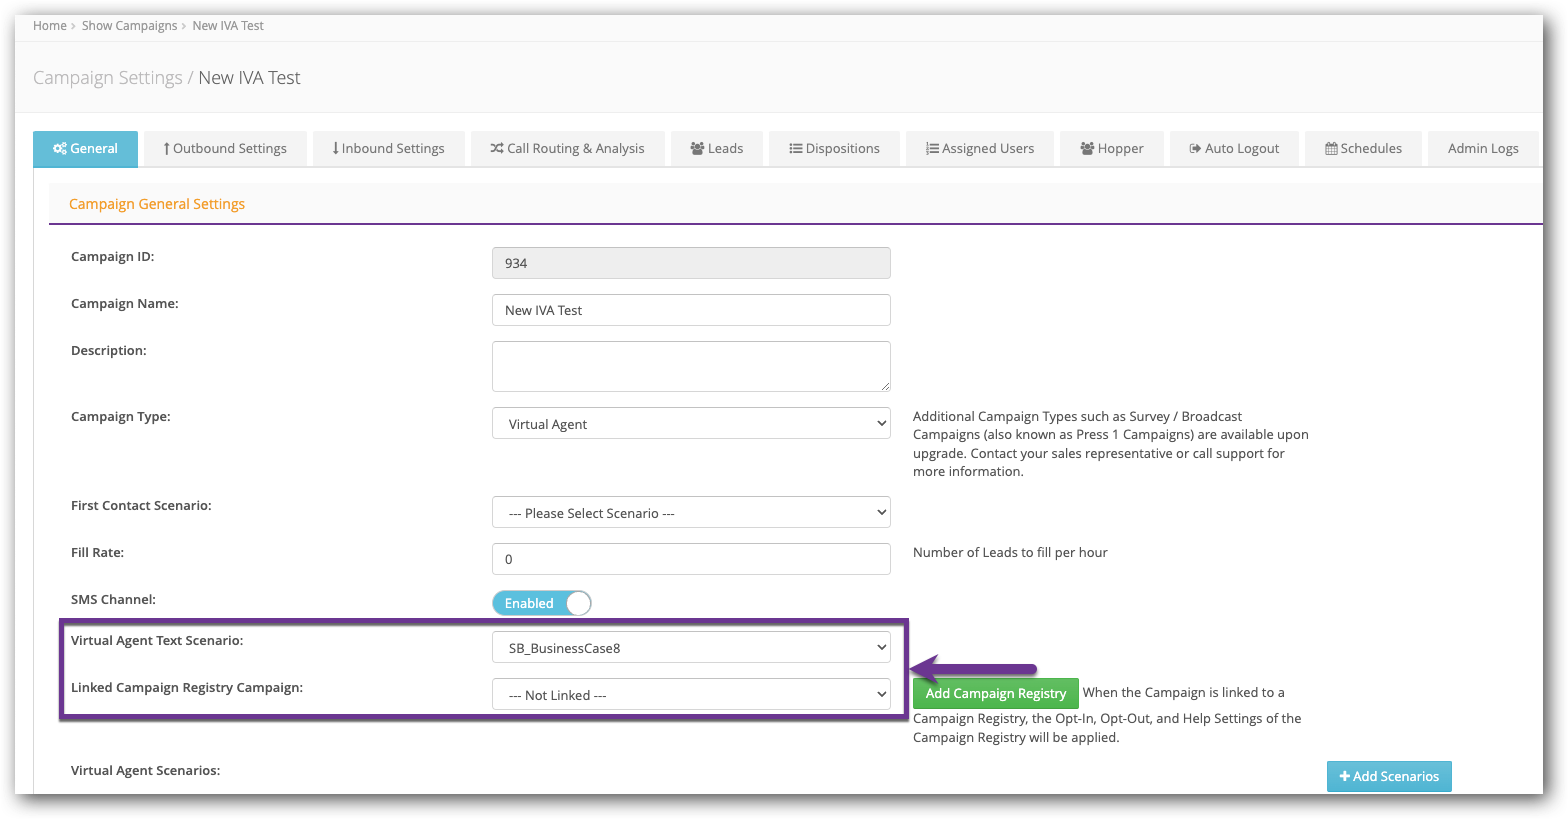Switch to the Admin Logs tab
Image resolution: width=1568 pixels, height=819 pixels.
click(1482, 149)
